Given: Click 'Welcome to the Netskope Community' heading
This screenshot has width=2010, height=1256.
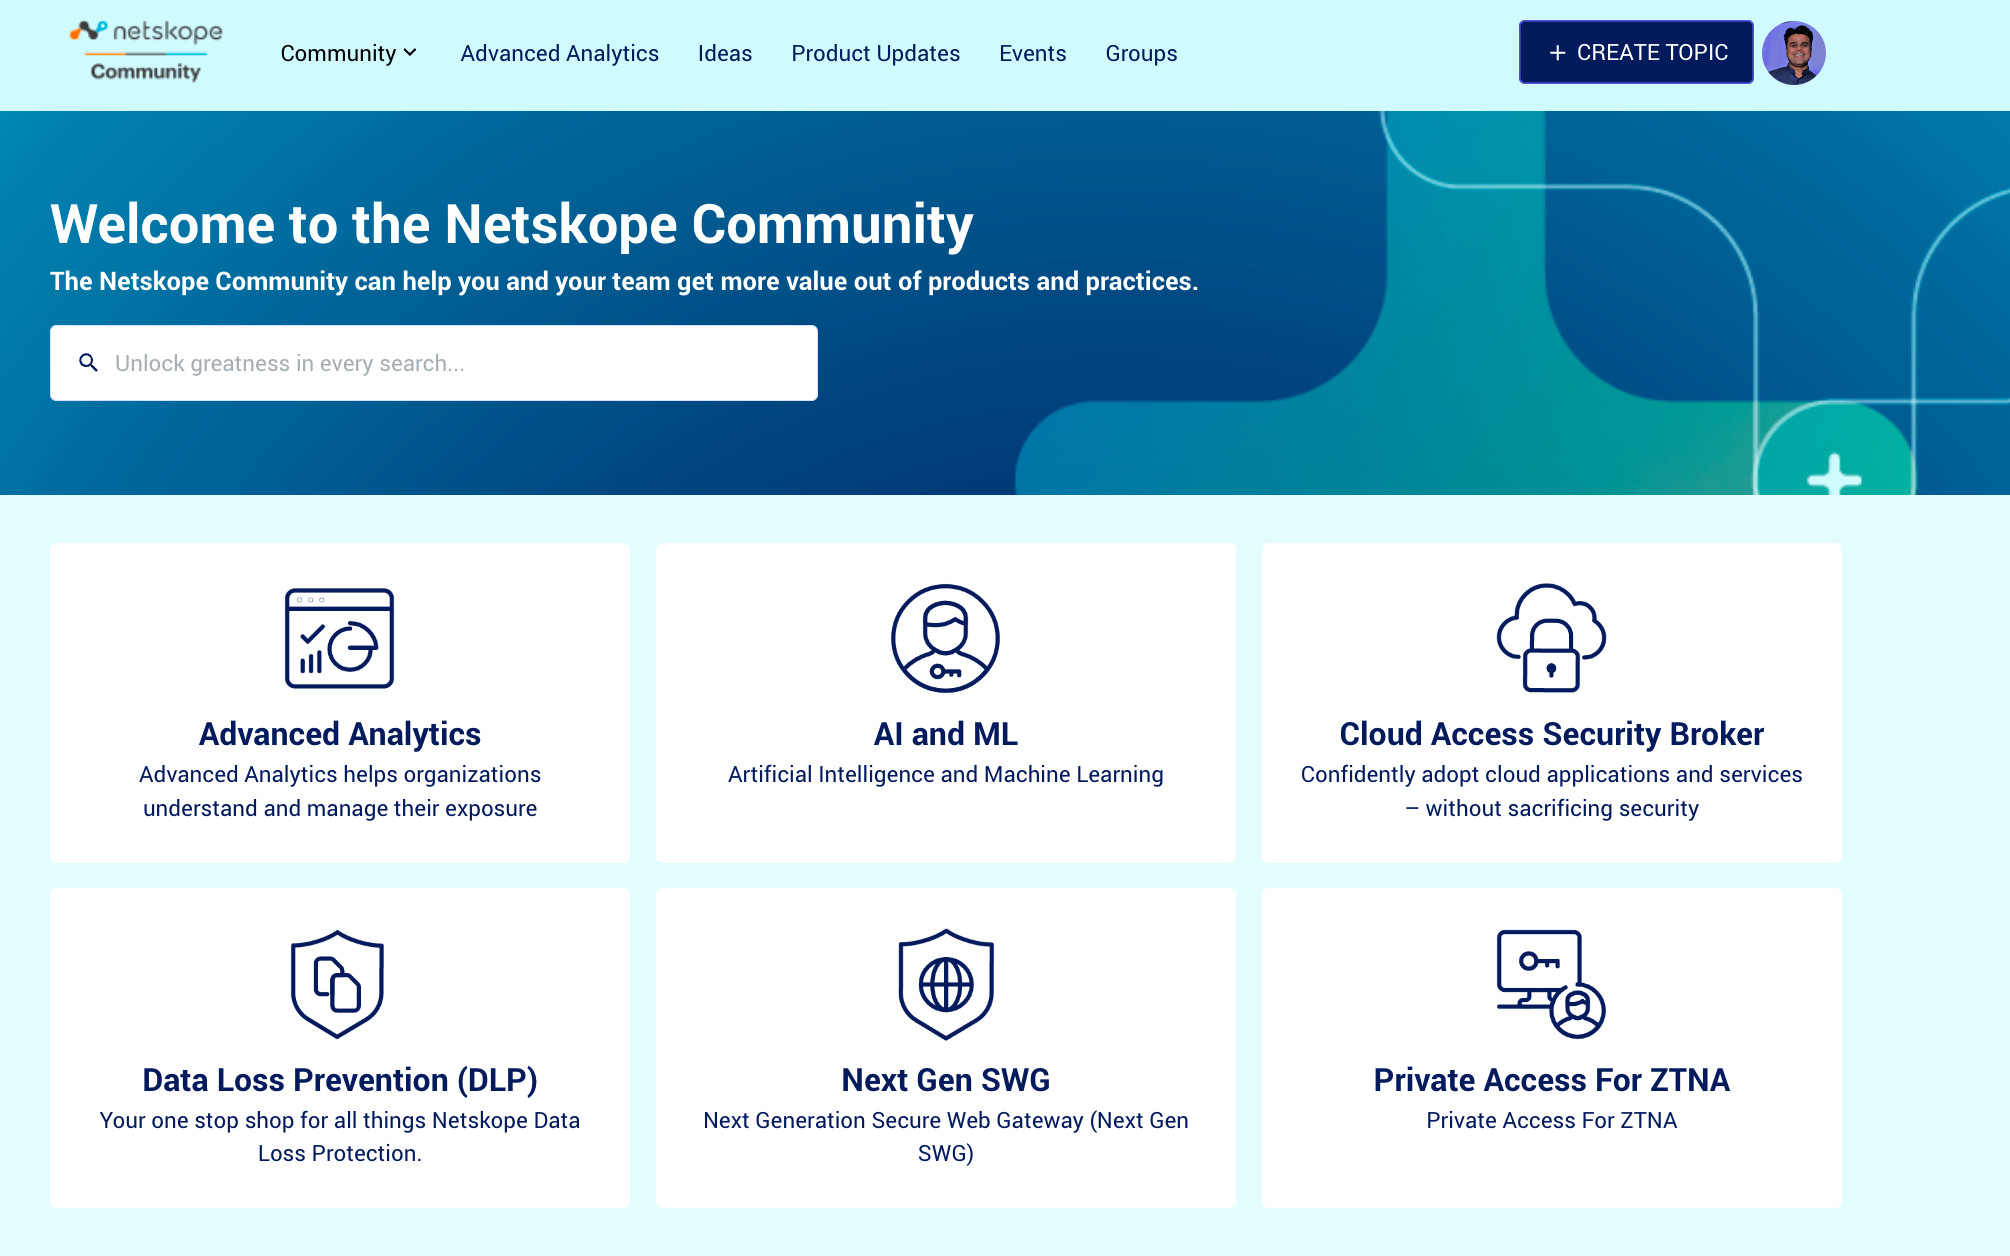Looking at the screenshot, I should 512,223.
